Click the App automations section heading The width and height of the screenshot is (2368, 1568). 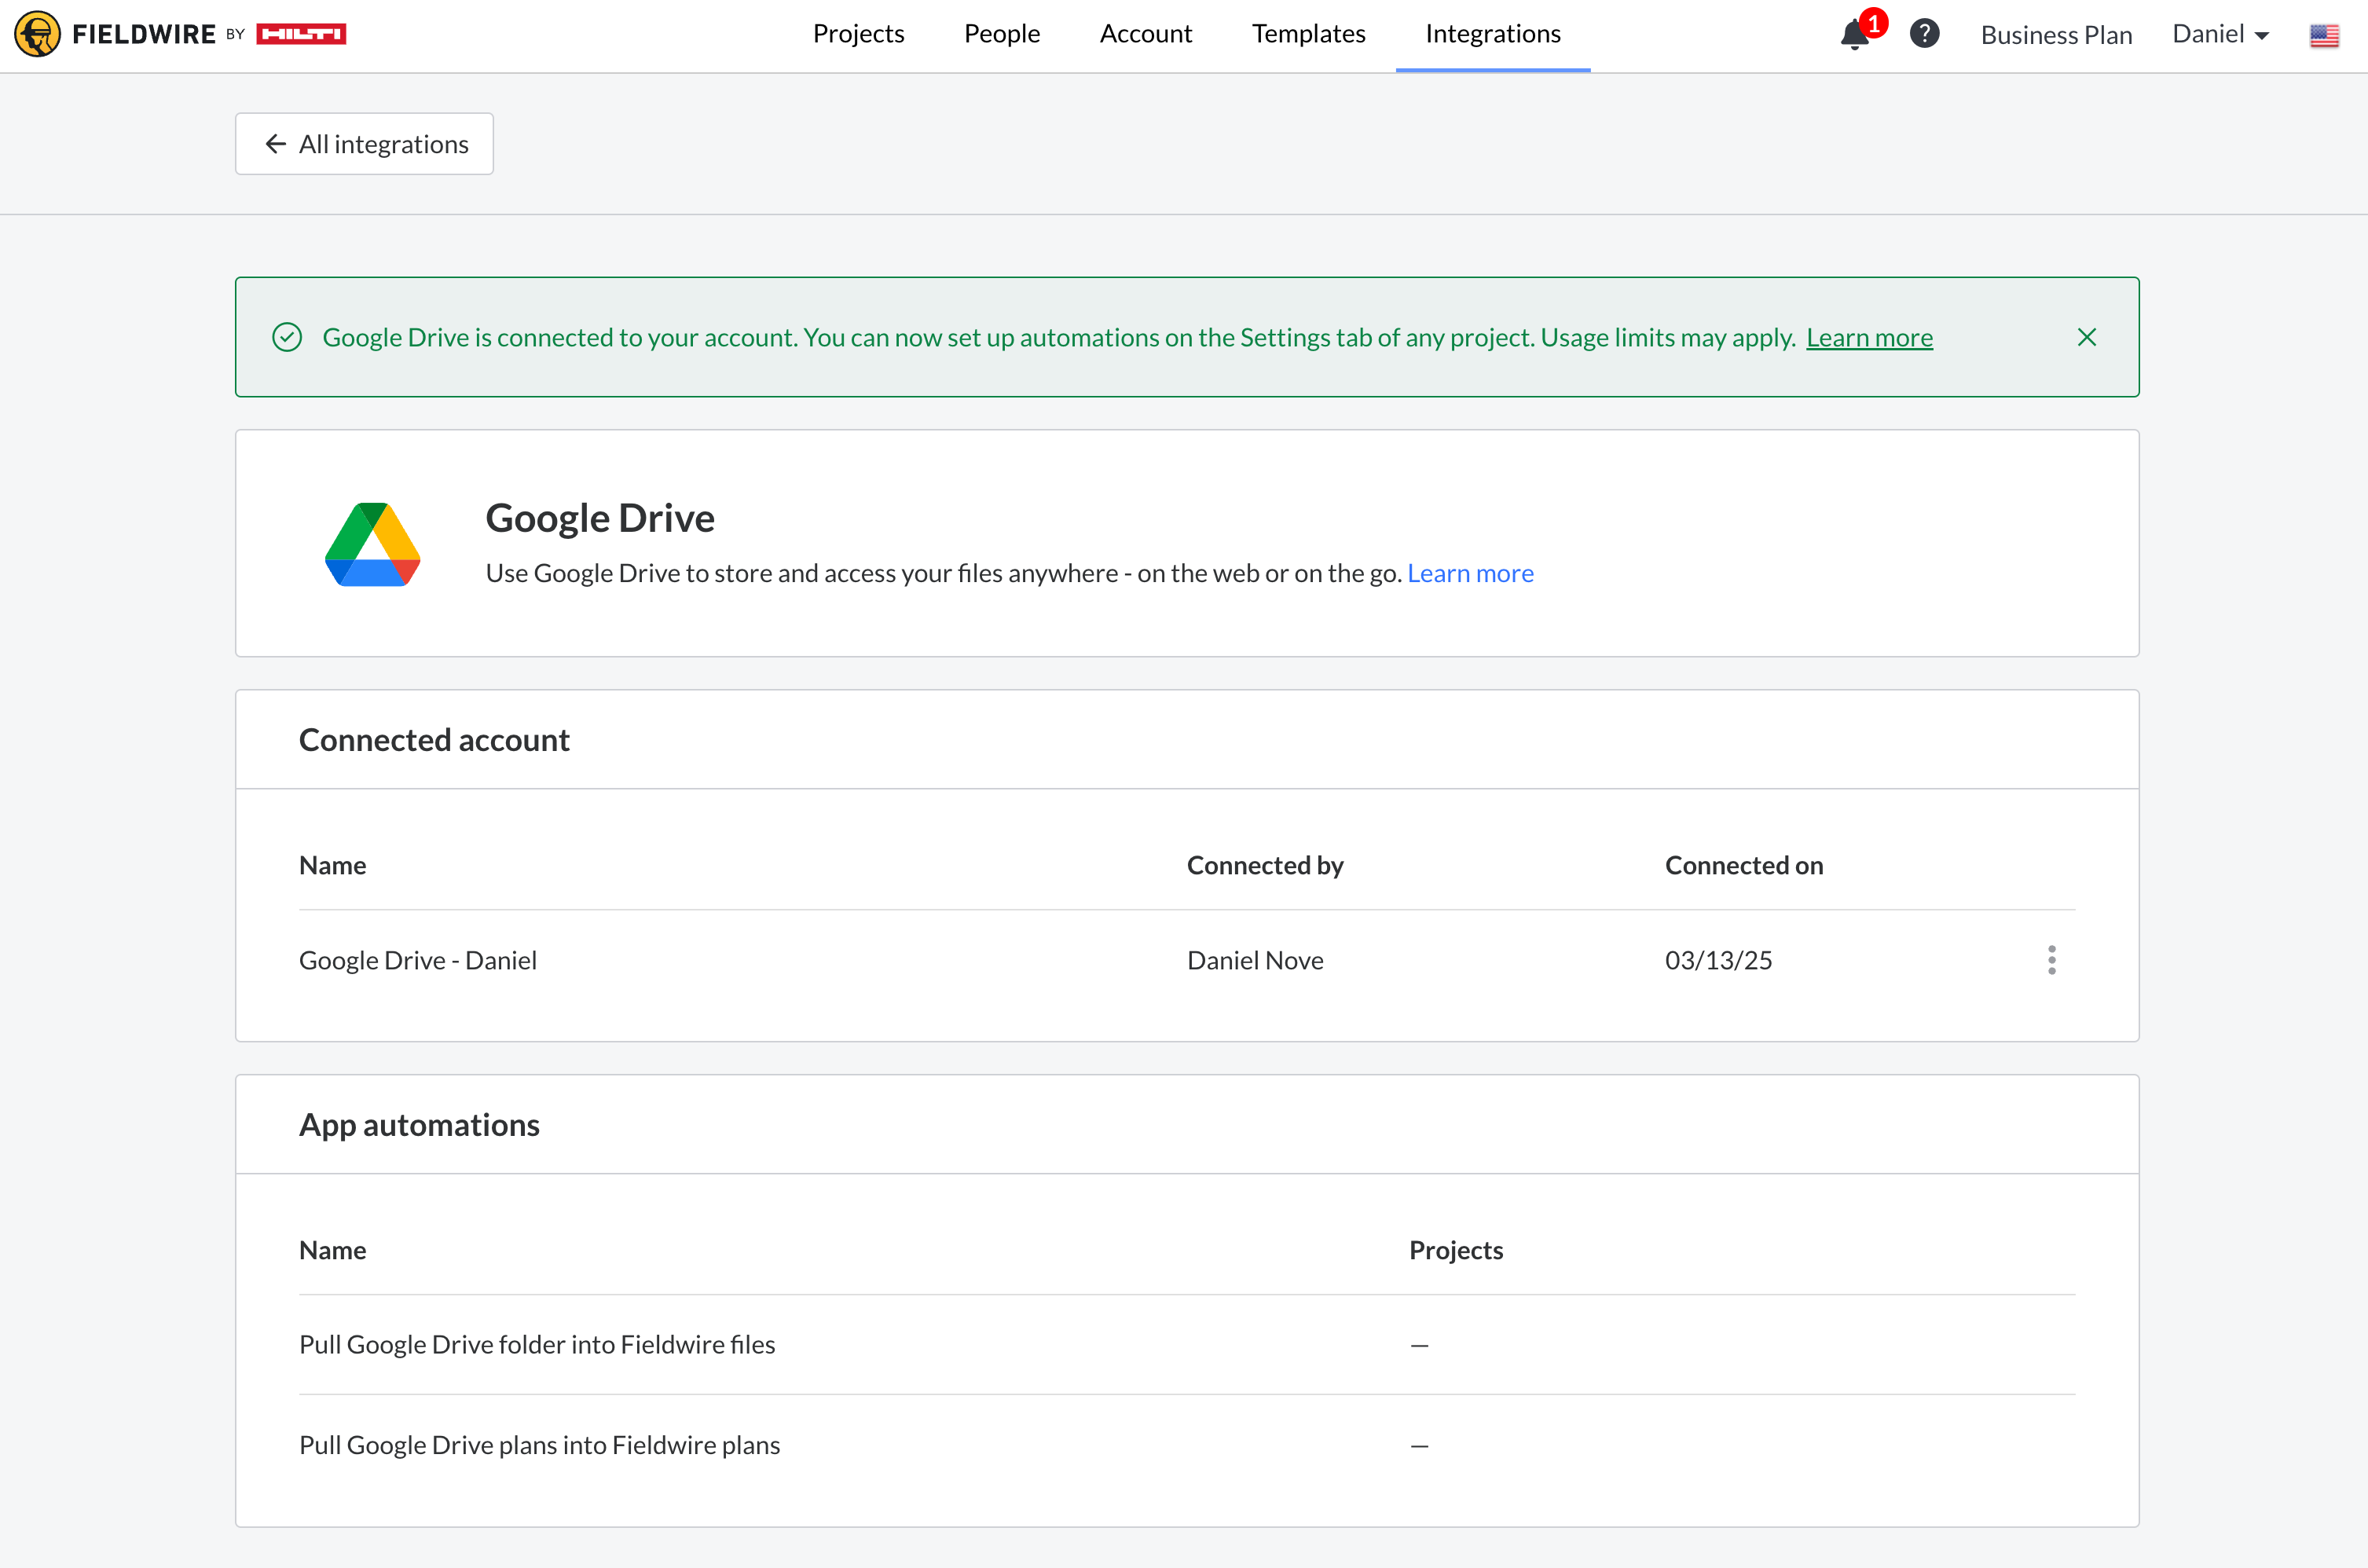point(419,1125)
